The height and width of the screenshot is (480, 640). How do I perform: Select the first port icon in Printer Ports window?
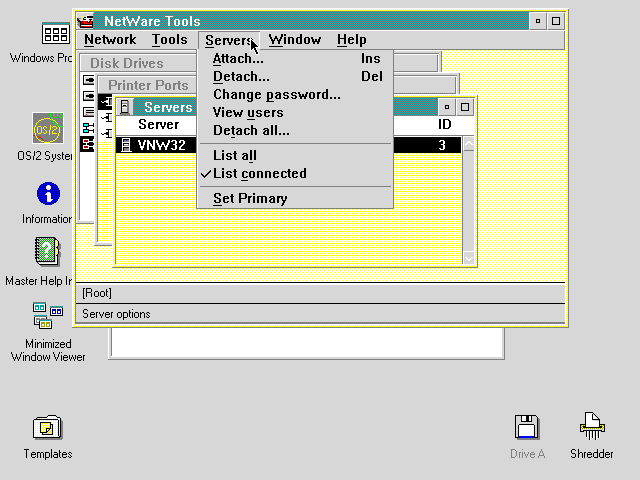click(106, 101)
